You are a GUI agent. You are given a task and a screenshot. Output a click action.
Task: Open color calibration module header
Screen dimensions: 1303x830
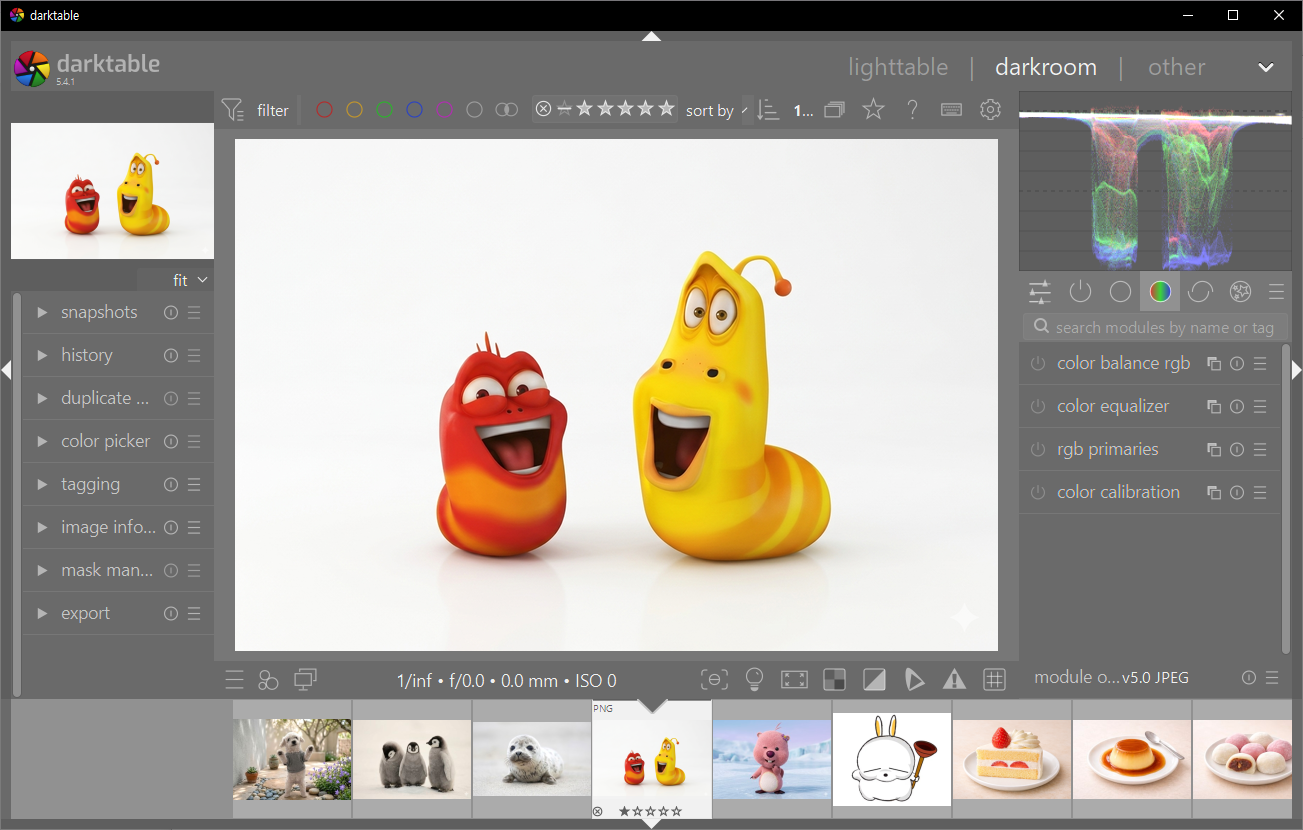(1118, 492)
